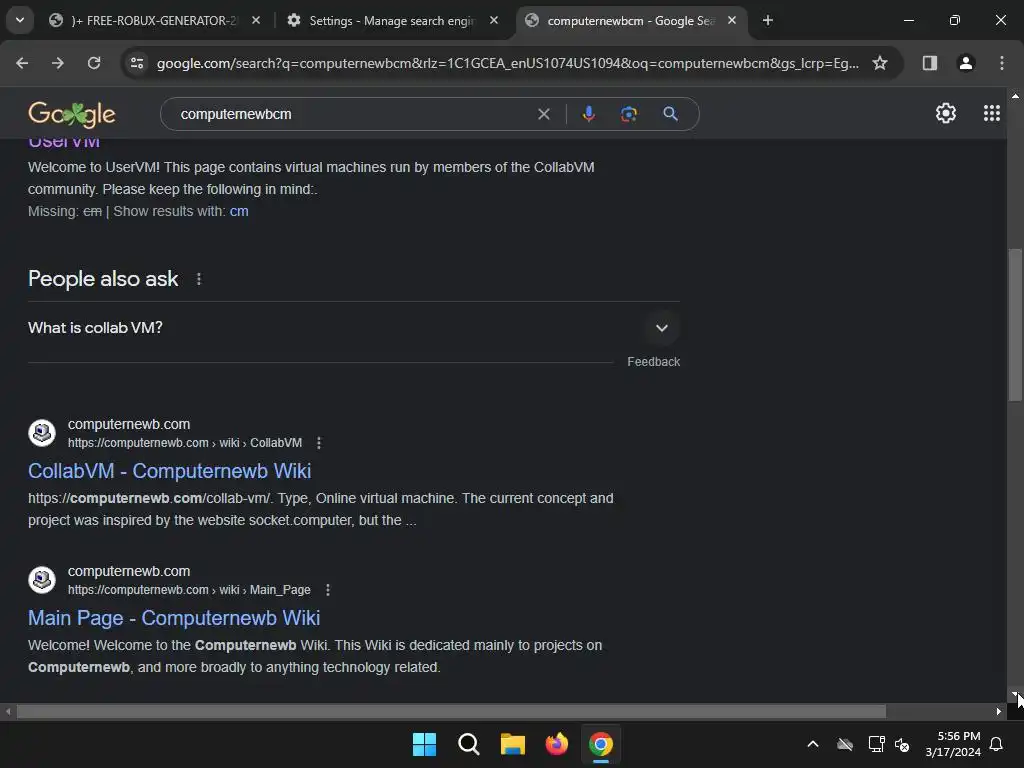Open People also ask options menu
1024x768 pixels.
pos(199,279)
